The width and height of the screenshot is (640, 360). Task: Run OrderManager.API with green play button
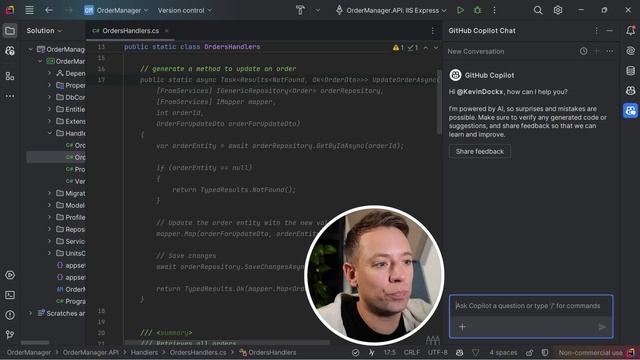pos(460,10)
